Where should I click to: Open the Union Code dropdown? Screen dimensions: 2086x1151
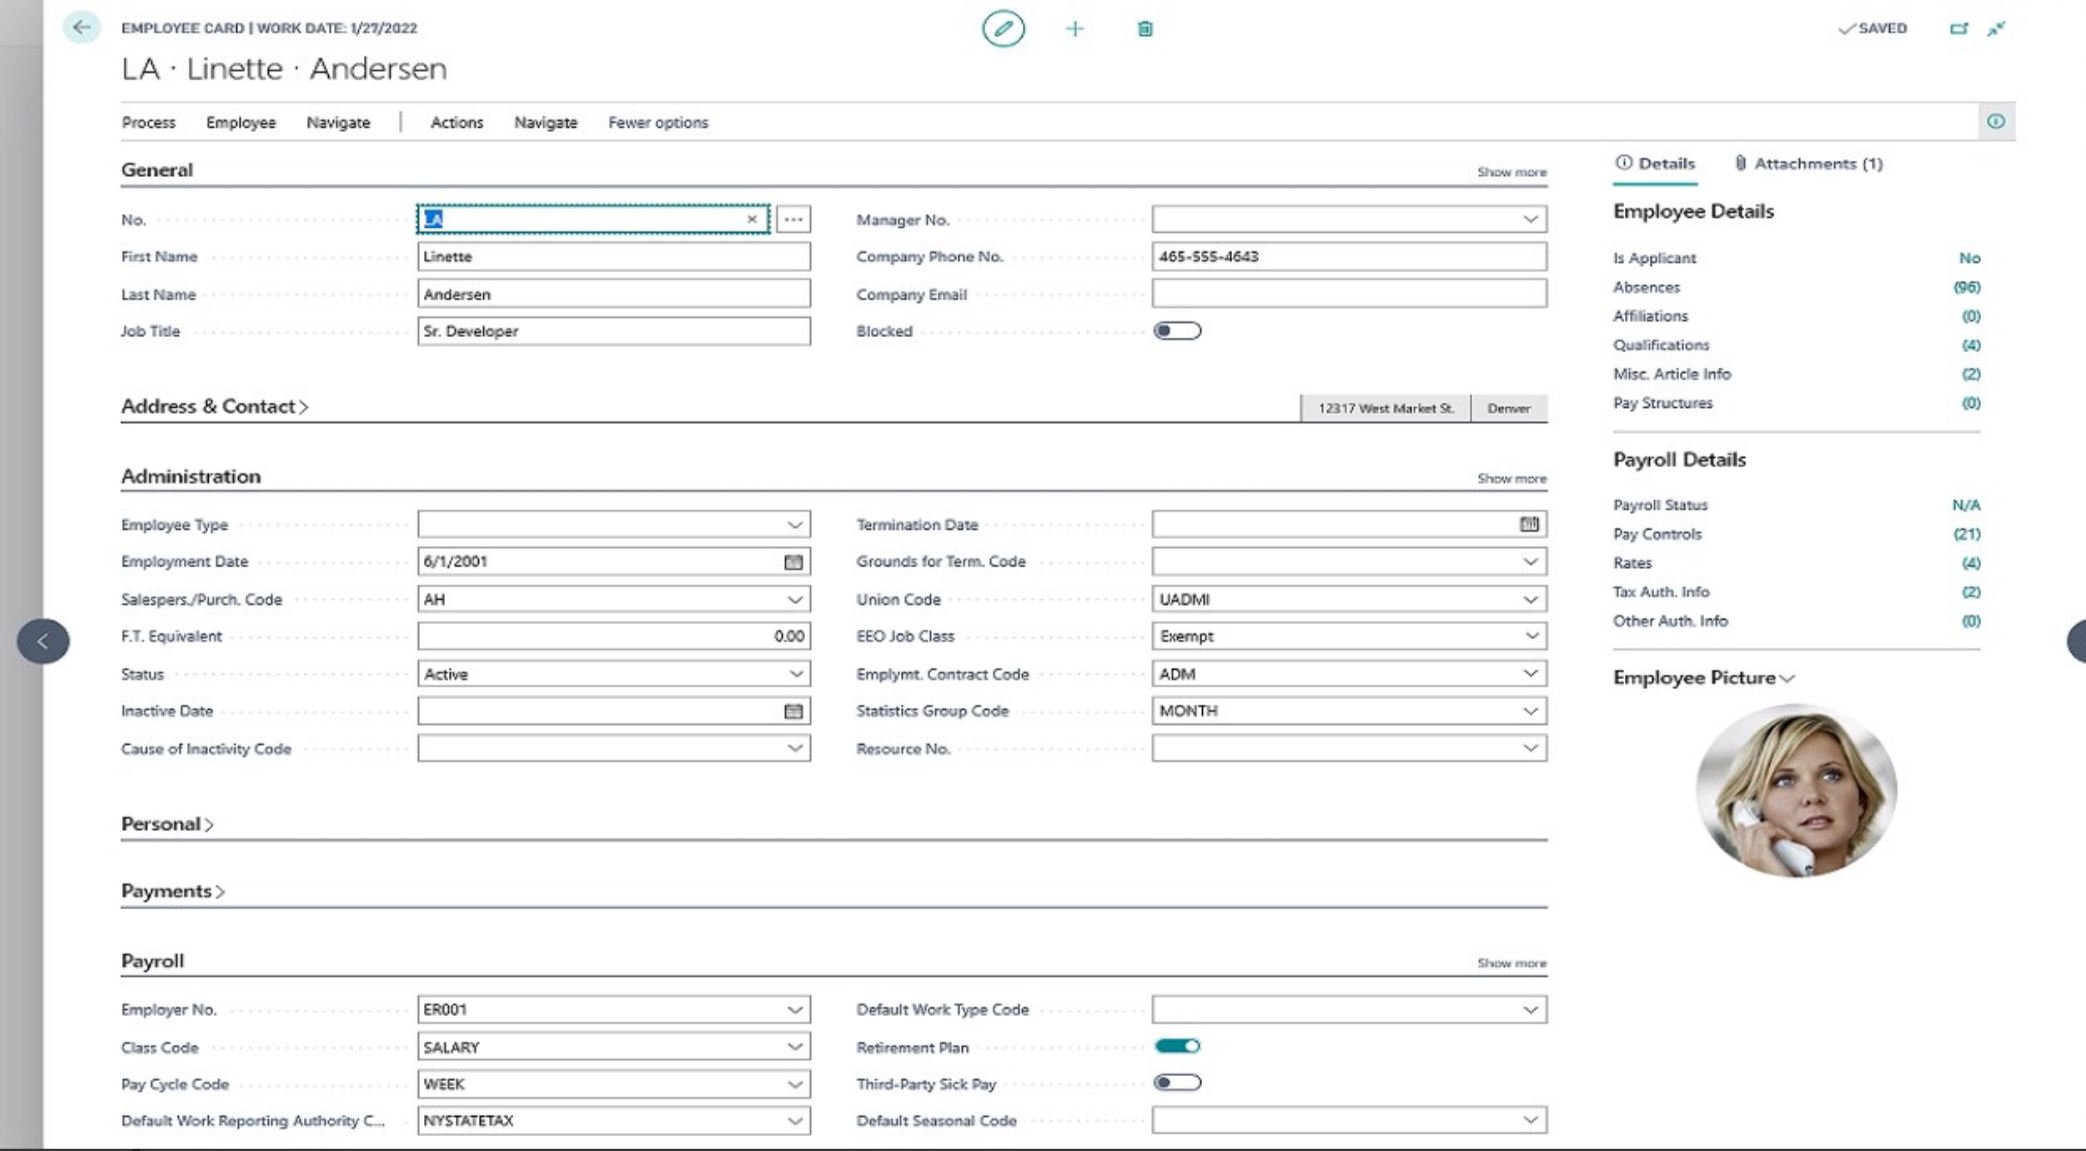pos(1529,599)
